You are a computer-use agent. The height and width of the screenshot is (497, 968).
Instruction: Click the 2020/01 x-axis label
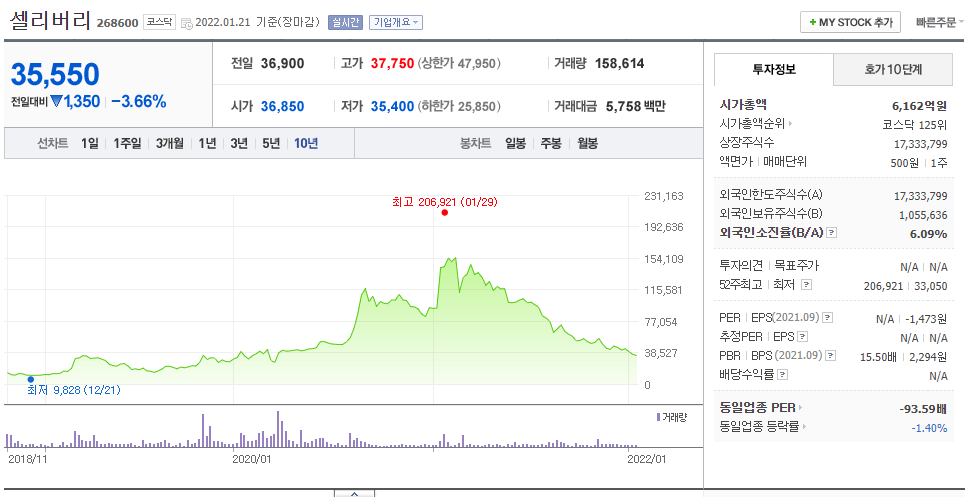(252, 459)
